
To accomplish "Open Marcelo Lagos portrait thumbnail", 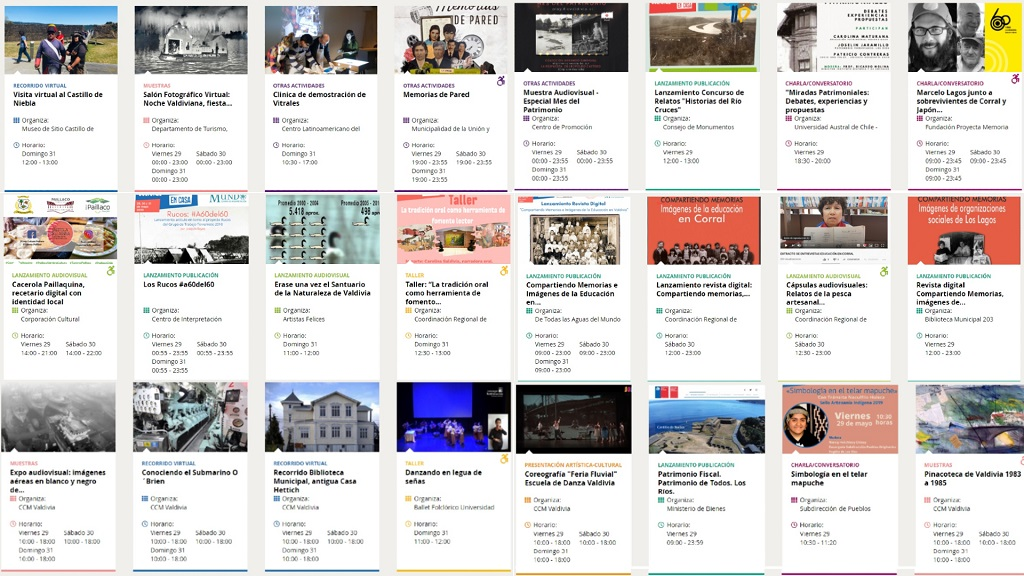I will point(964,38).
